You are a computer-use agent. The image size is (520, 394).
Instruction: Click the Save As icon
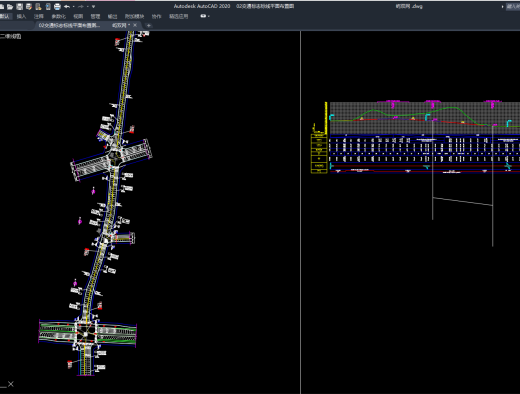tap(29, 7)
